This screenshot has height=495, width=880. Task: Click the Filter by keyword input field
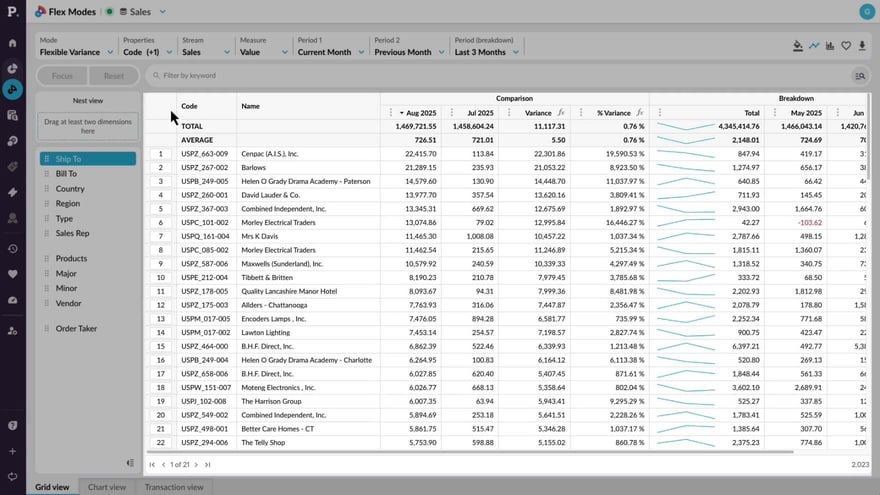pos(500,76)
